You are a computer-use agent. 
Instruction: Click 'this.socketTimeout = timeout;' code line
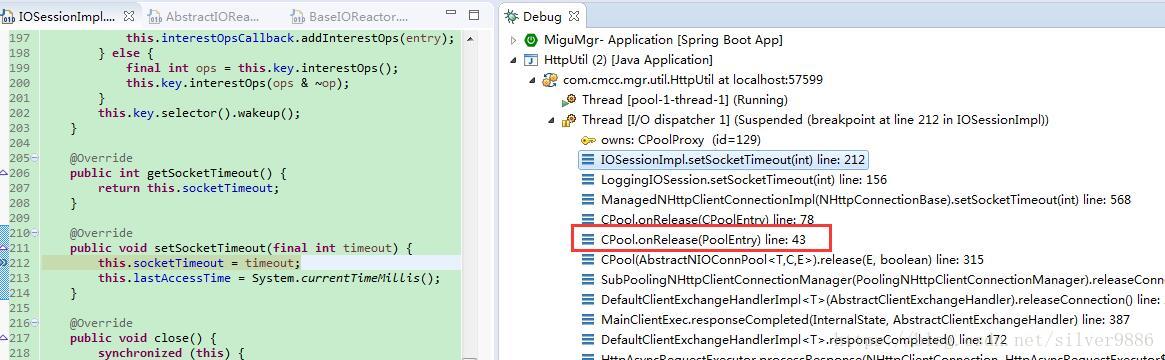coord(199,263)
